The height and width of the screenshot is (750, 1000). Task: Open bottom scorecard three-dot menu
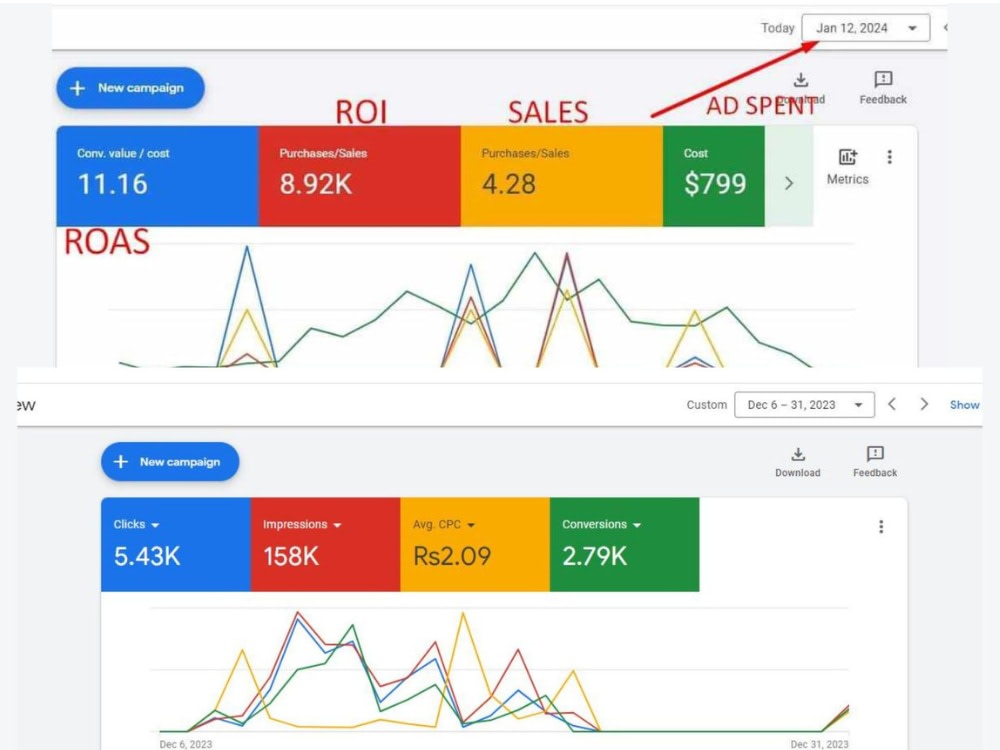(881, 527)
